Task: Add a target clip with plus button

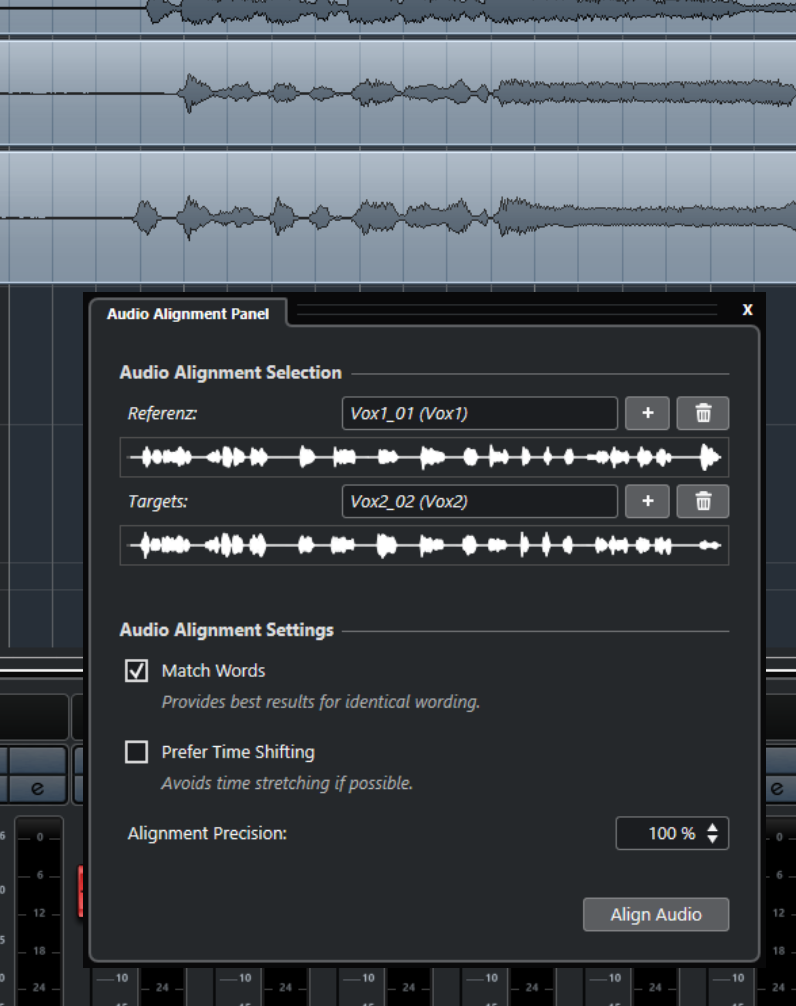Action: coord(647,501)
